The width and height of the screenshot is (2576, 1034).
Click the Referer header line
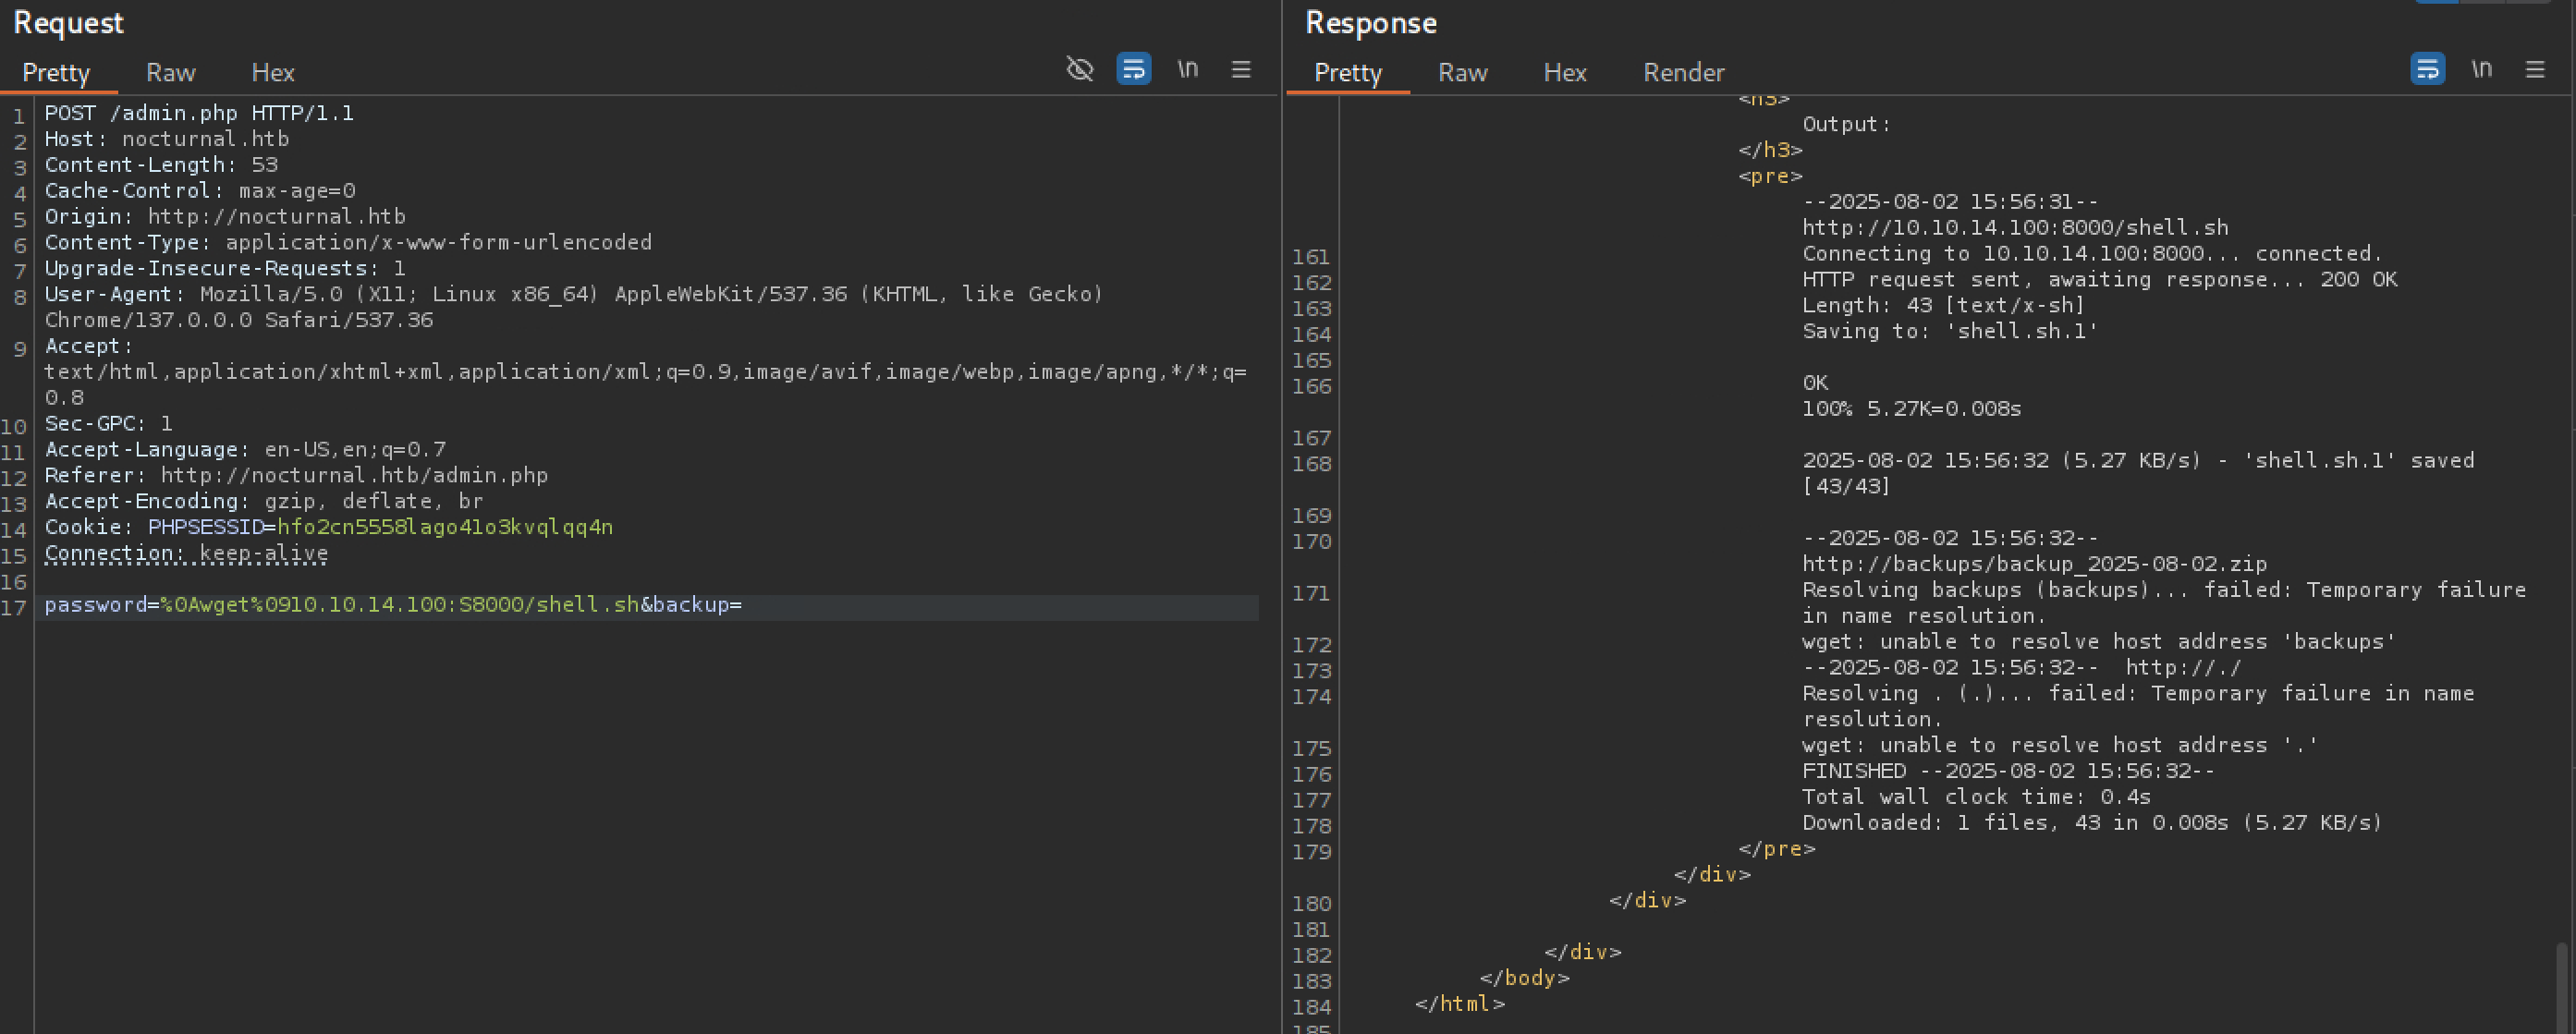tap(296, 476)
